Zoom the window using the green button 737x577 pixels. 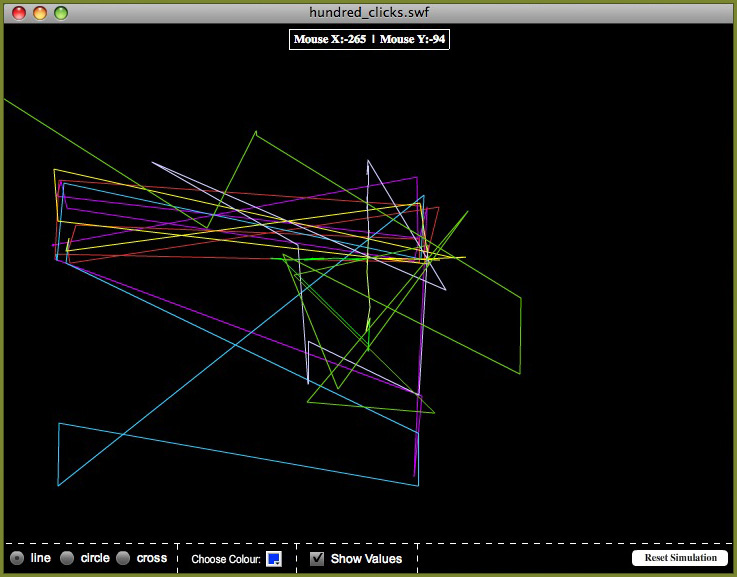[x=61, y=13]
